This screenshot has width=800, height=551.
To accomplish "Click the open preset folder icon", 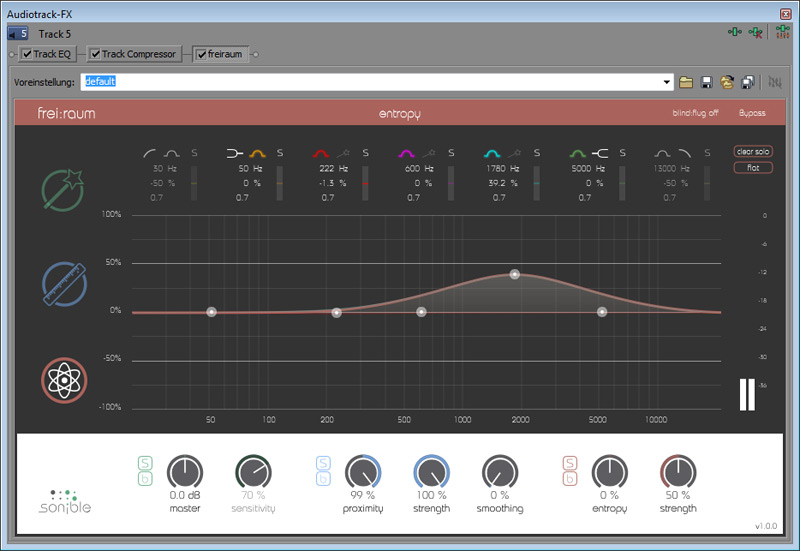I will pyautogui.click(x=686, y=82).
